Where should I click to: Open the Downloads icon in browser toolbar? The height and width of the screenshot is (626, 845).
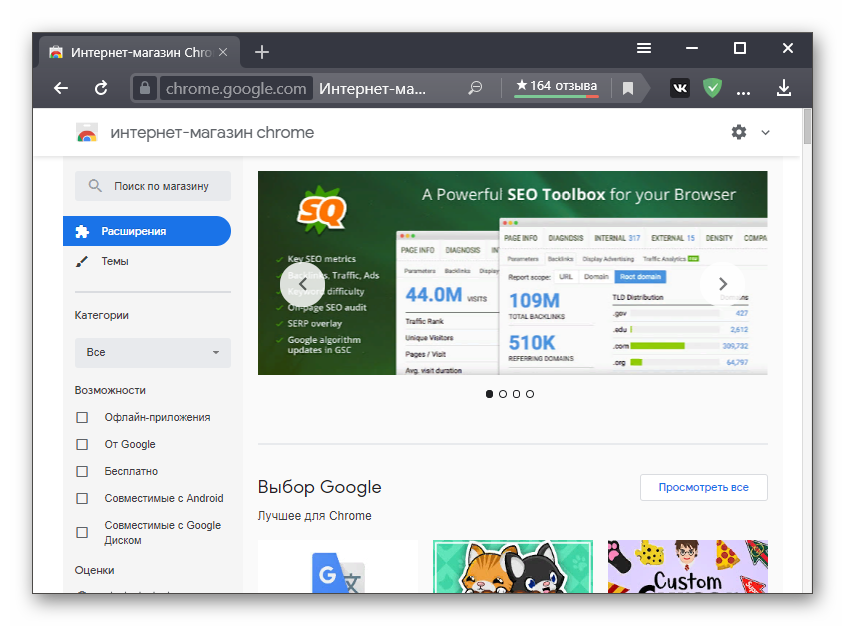(785, 88)
